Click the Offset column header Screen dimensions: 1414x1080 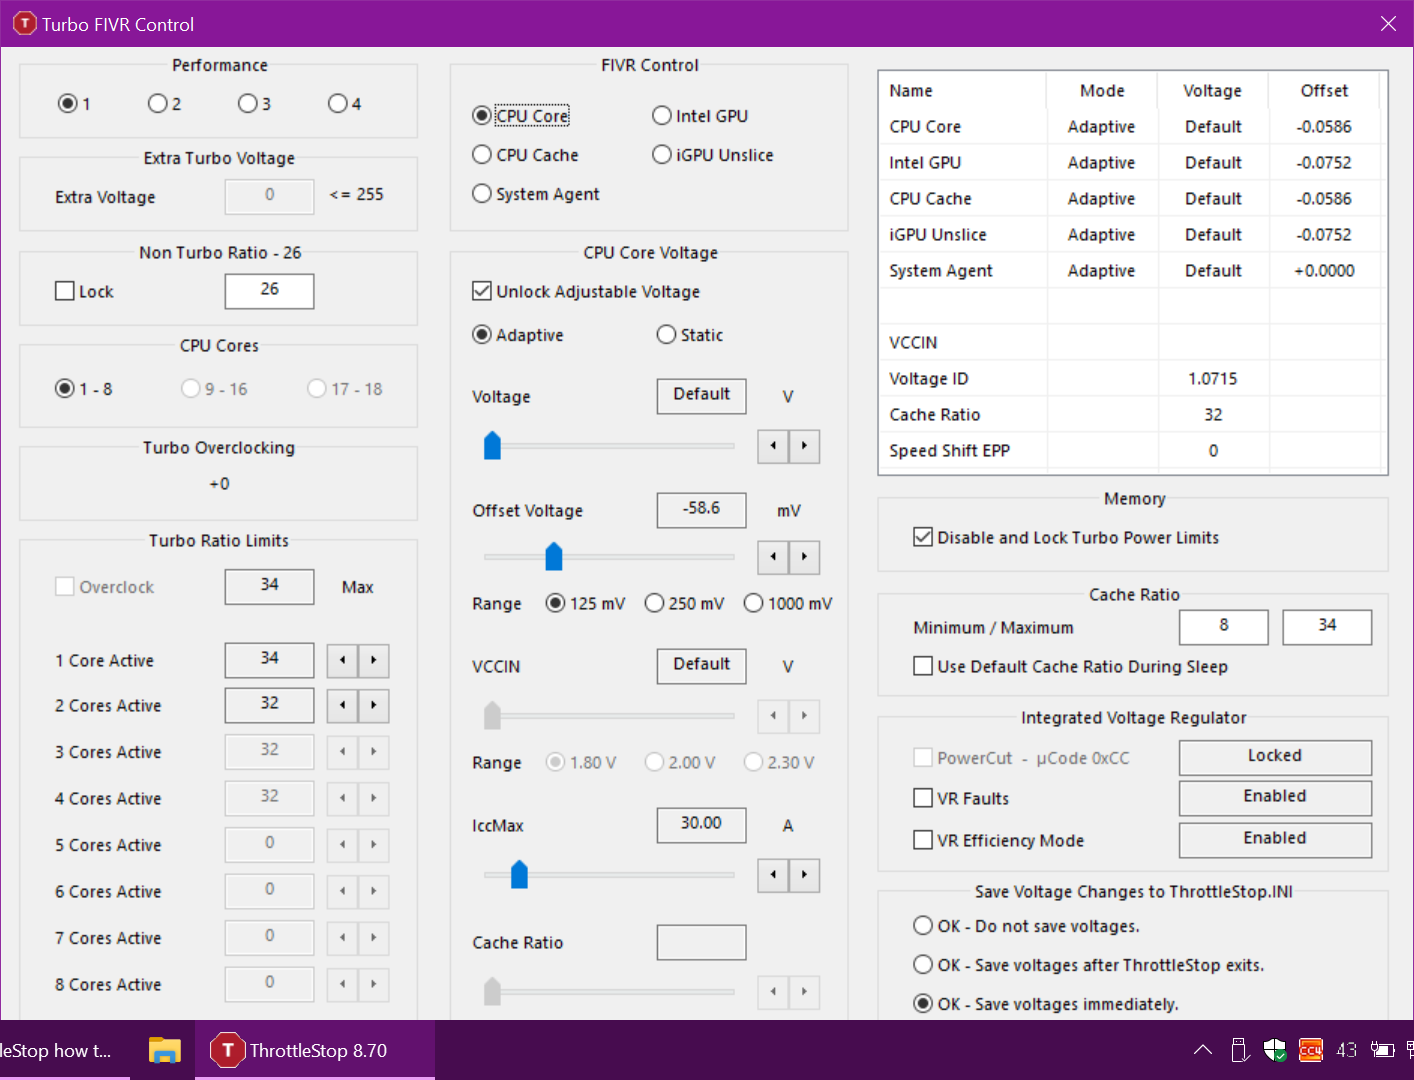(1324, 91)
